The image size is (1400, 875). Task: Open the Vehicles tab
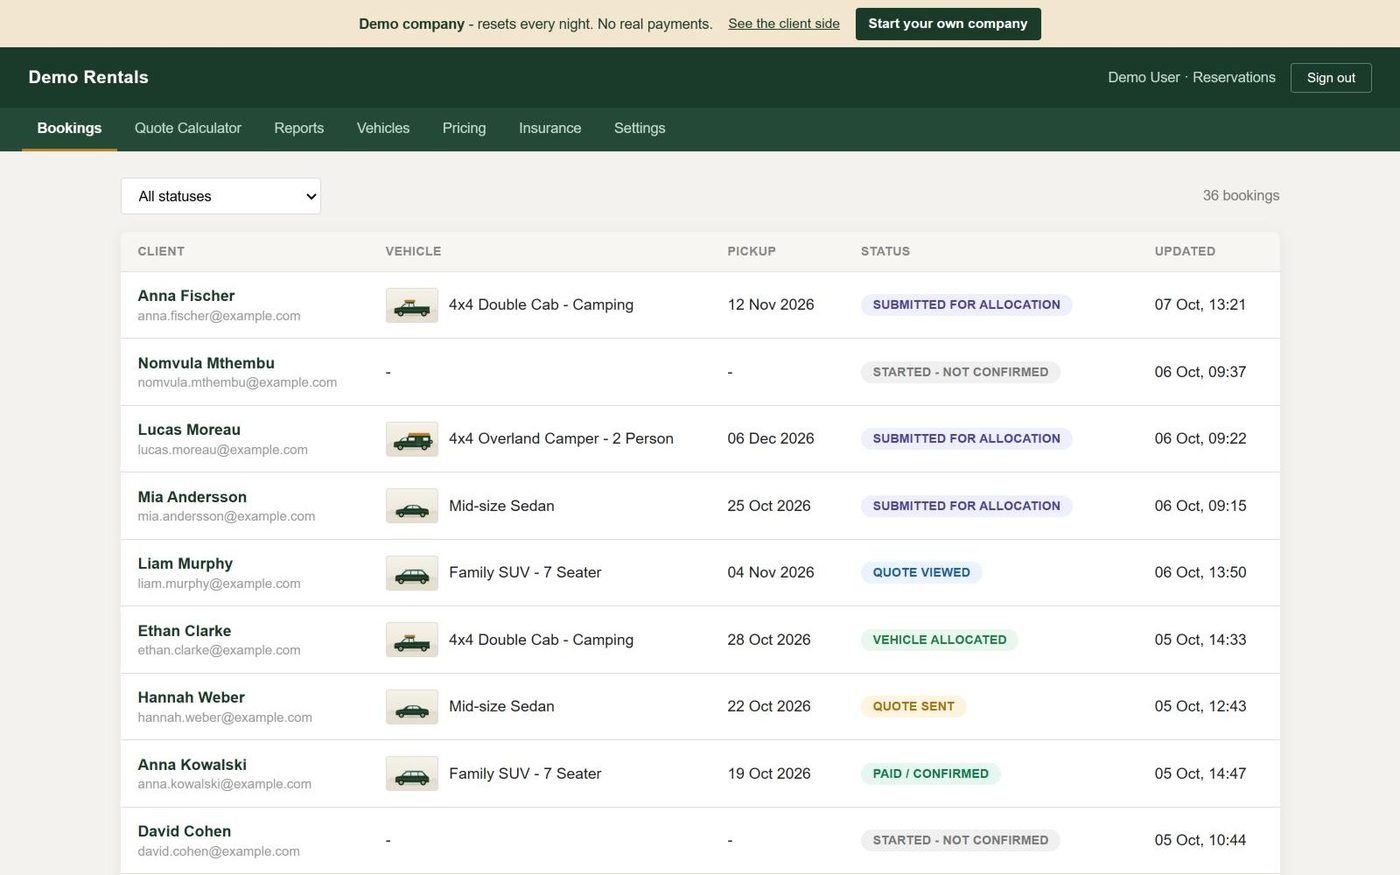(383, 128)
